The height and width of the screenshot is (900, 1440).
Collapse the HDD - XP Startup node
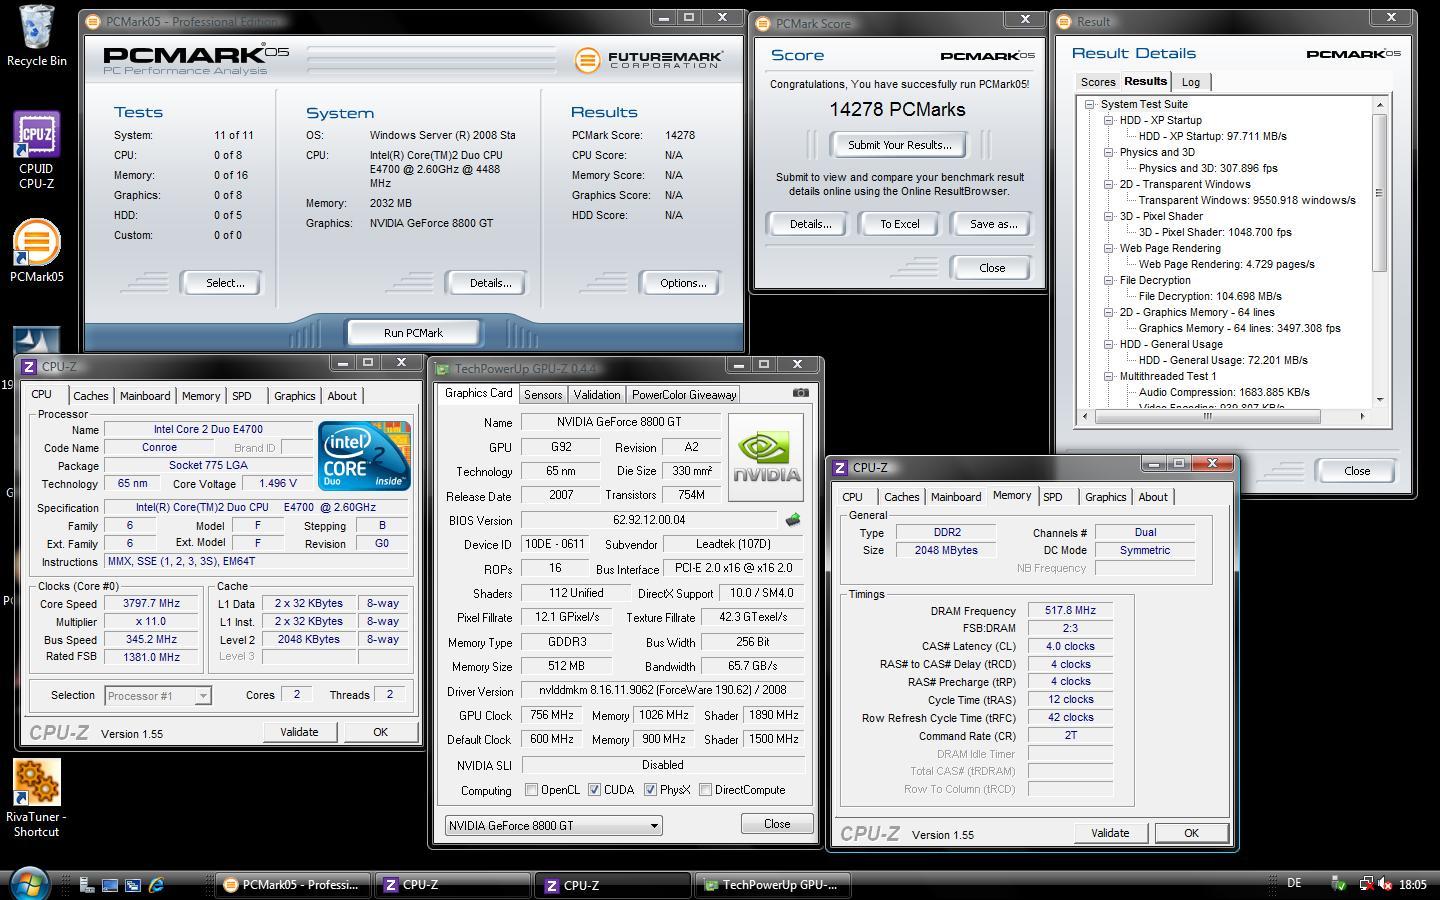pos(1109,120)
